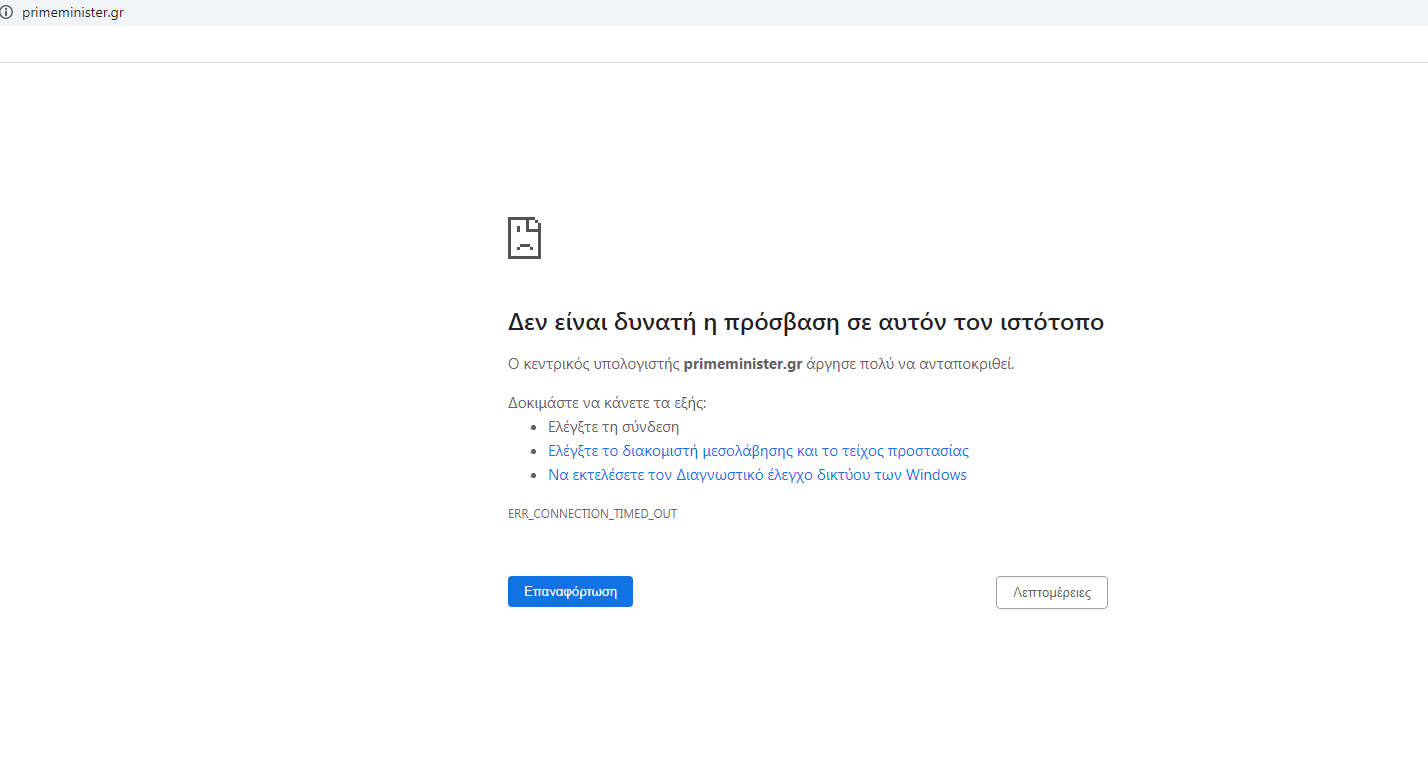Screen dimensions: 1428x757
Task: Run the Windows network diagnostics link
Action: pos(757,475)
